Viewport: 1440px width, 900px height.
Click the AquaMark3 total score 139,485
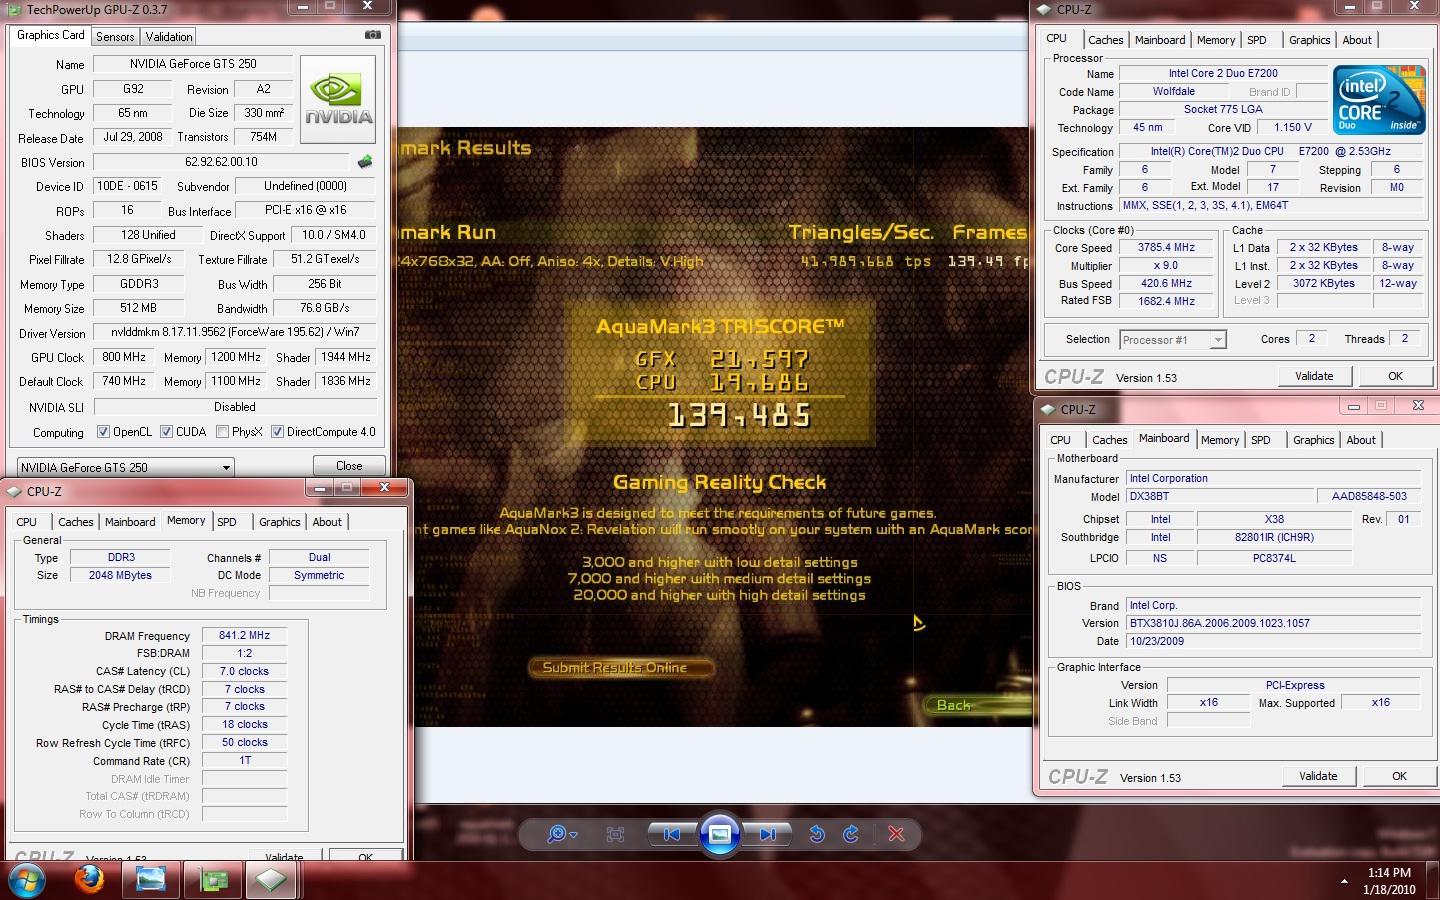click(740, 416)
